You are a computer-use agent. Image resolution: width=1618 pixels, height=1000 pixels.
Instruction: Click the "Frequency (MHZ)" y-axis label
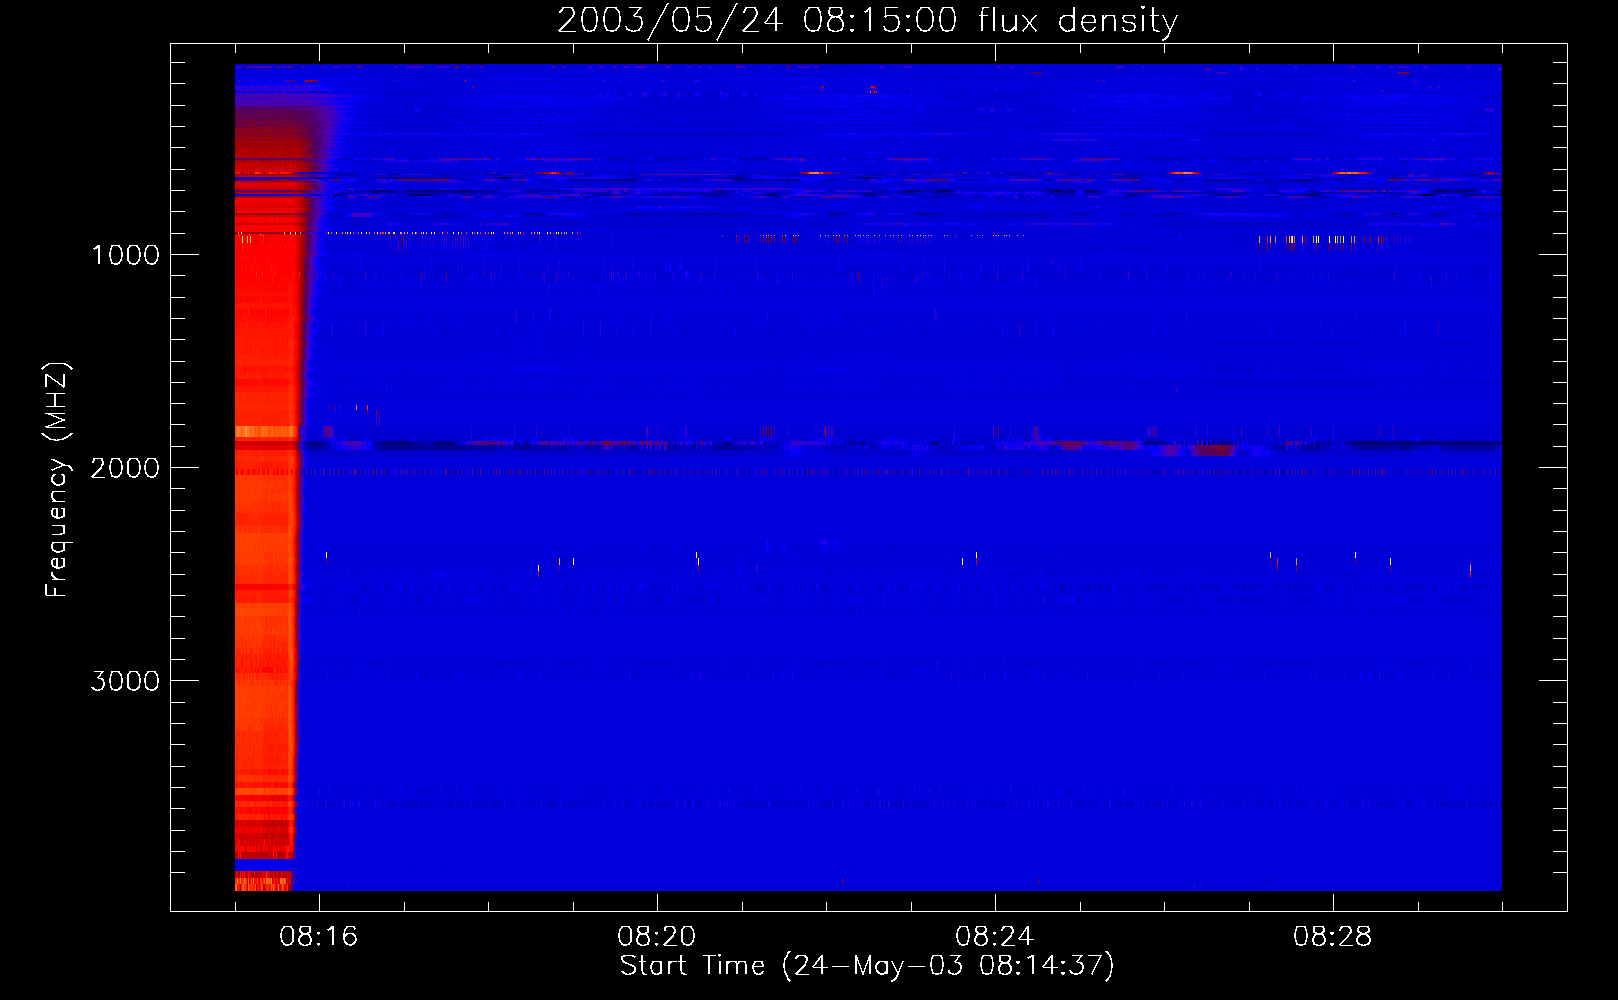coord(57,480)
